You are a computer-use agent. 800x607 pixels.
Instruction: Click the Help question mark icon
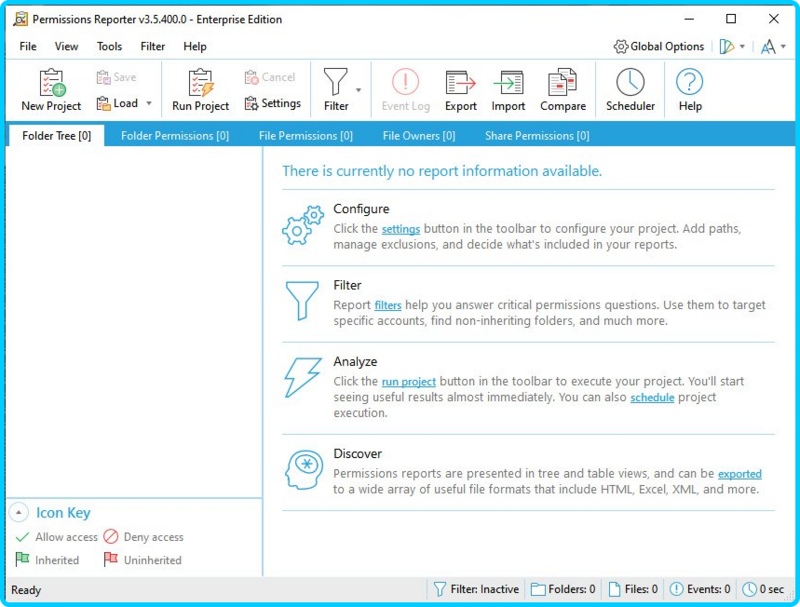(x=689, y=82)
